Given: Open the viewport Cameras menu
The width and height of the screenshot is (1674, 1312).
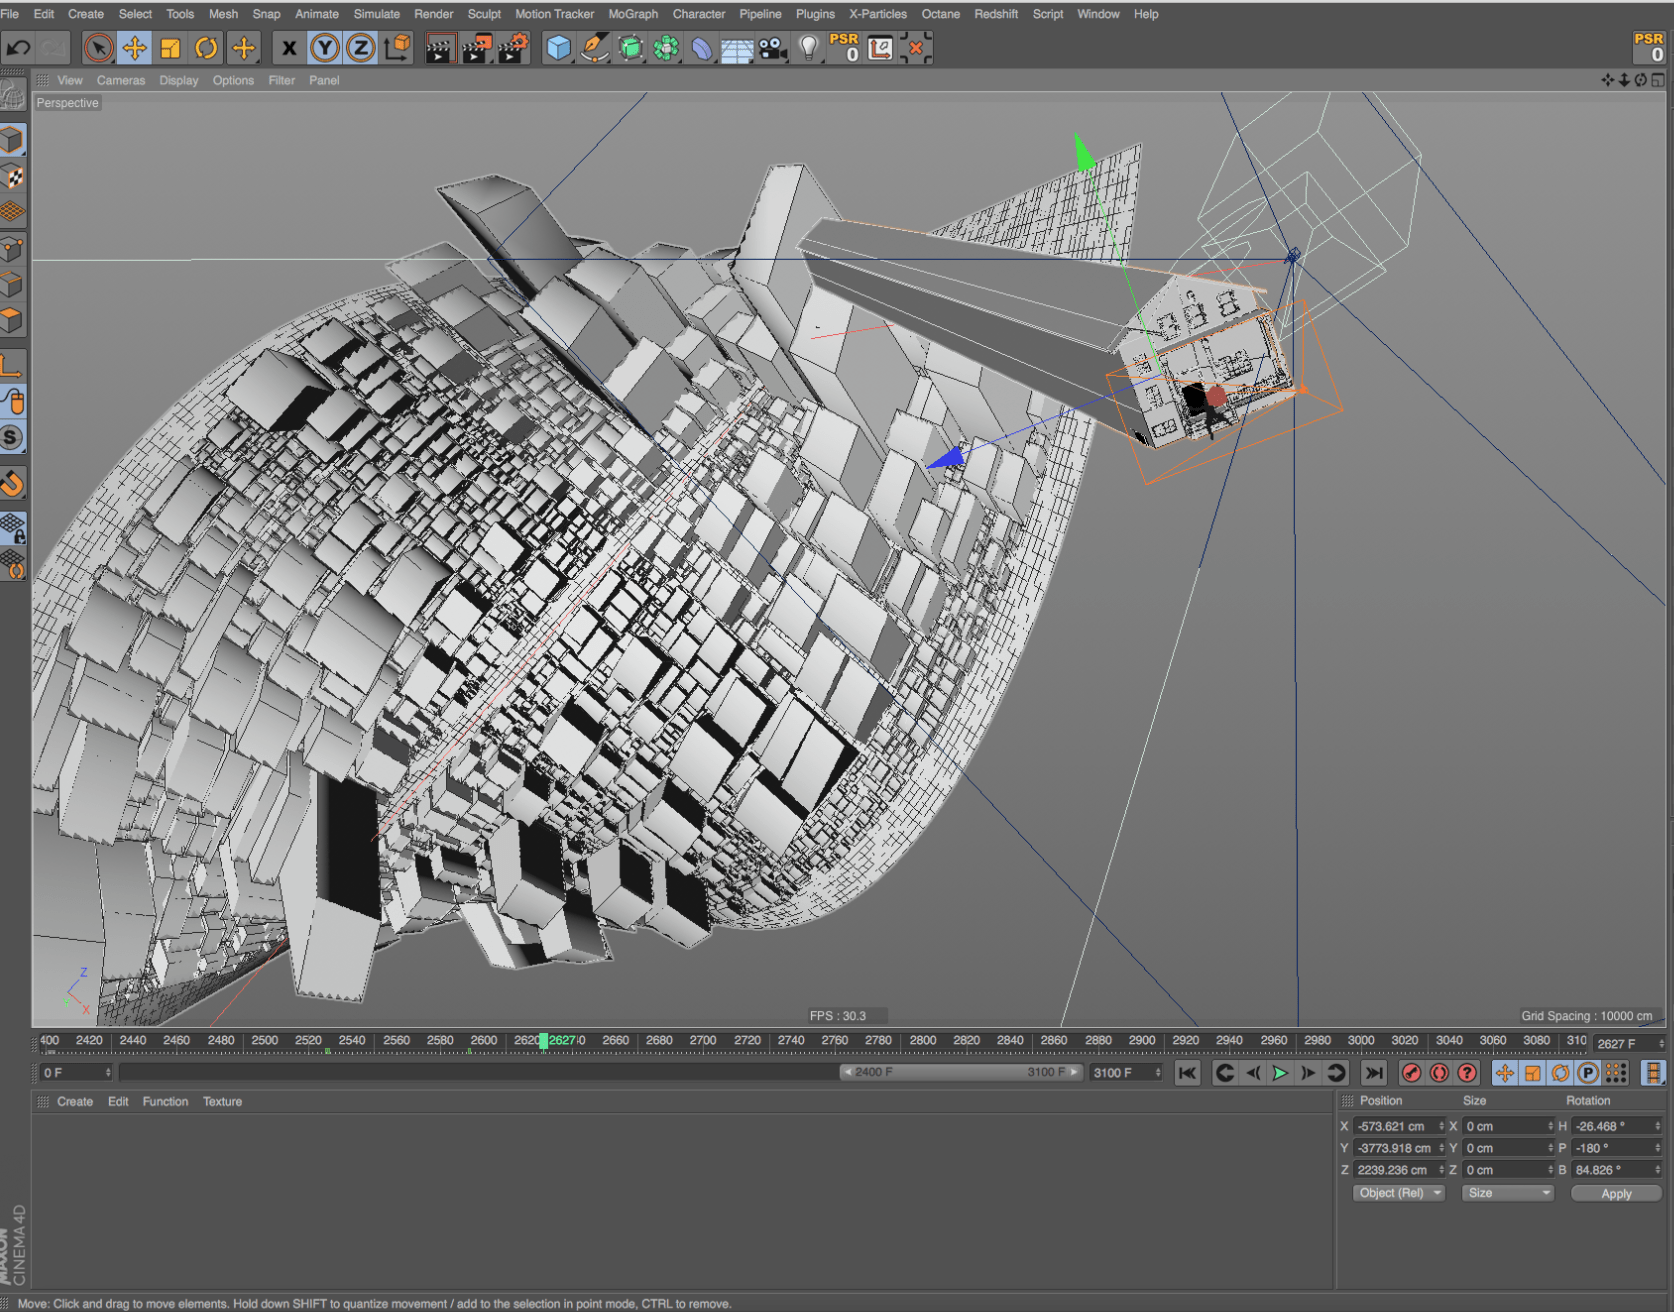Looking at the screenshot, I should 120,80.
